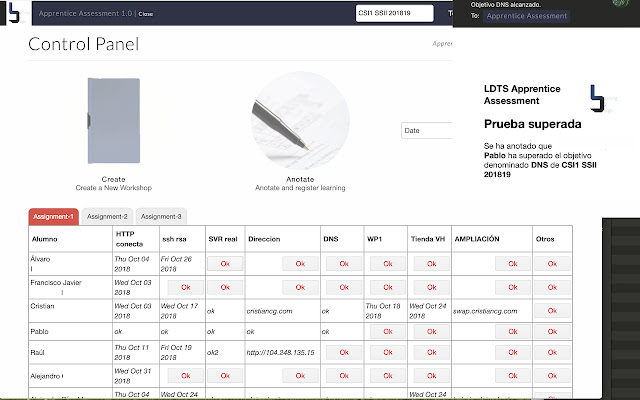
Task: Click Ok under Direccion for Alejandro
Action: pos(300,376)
